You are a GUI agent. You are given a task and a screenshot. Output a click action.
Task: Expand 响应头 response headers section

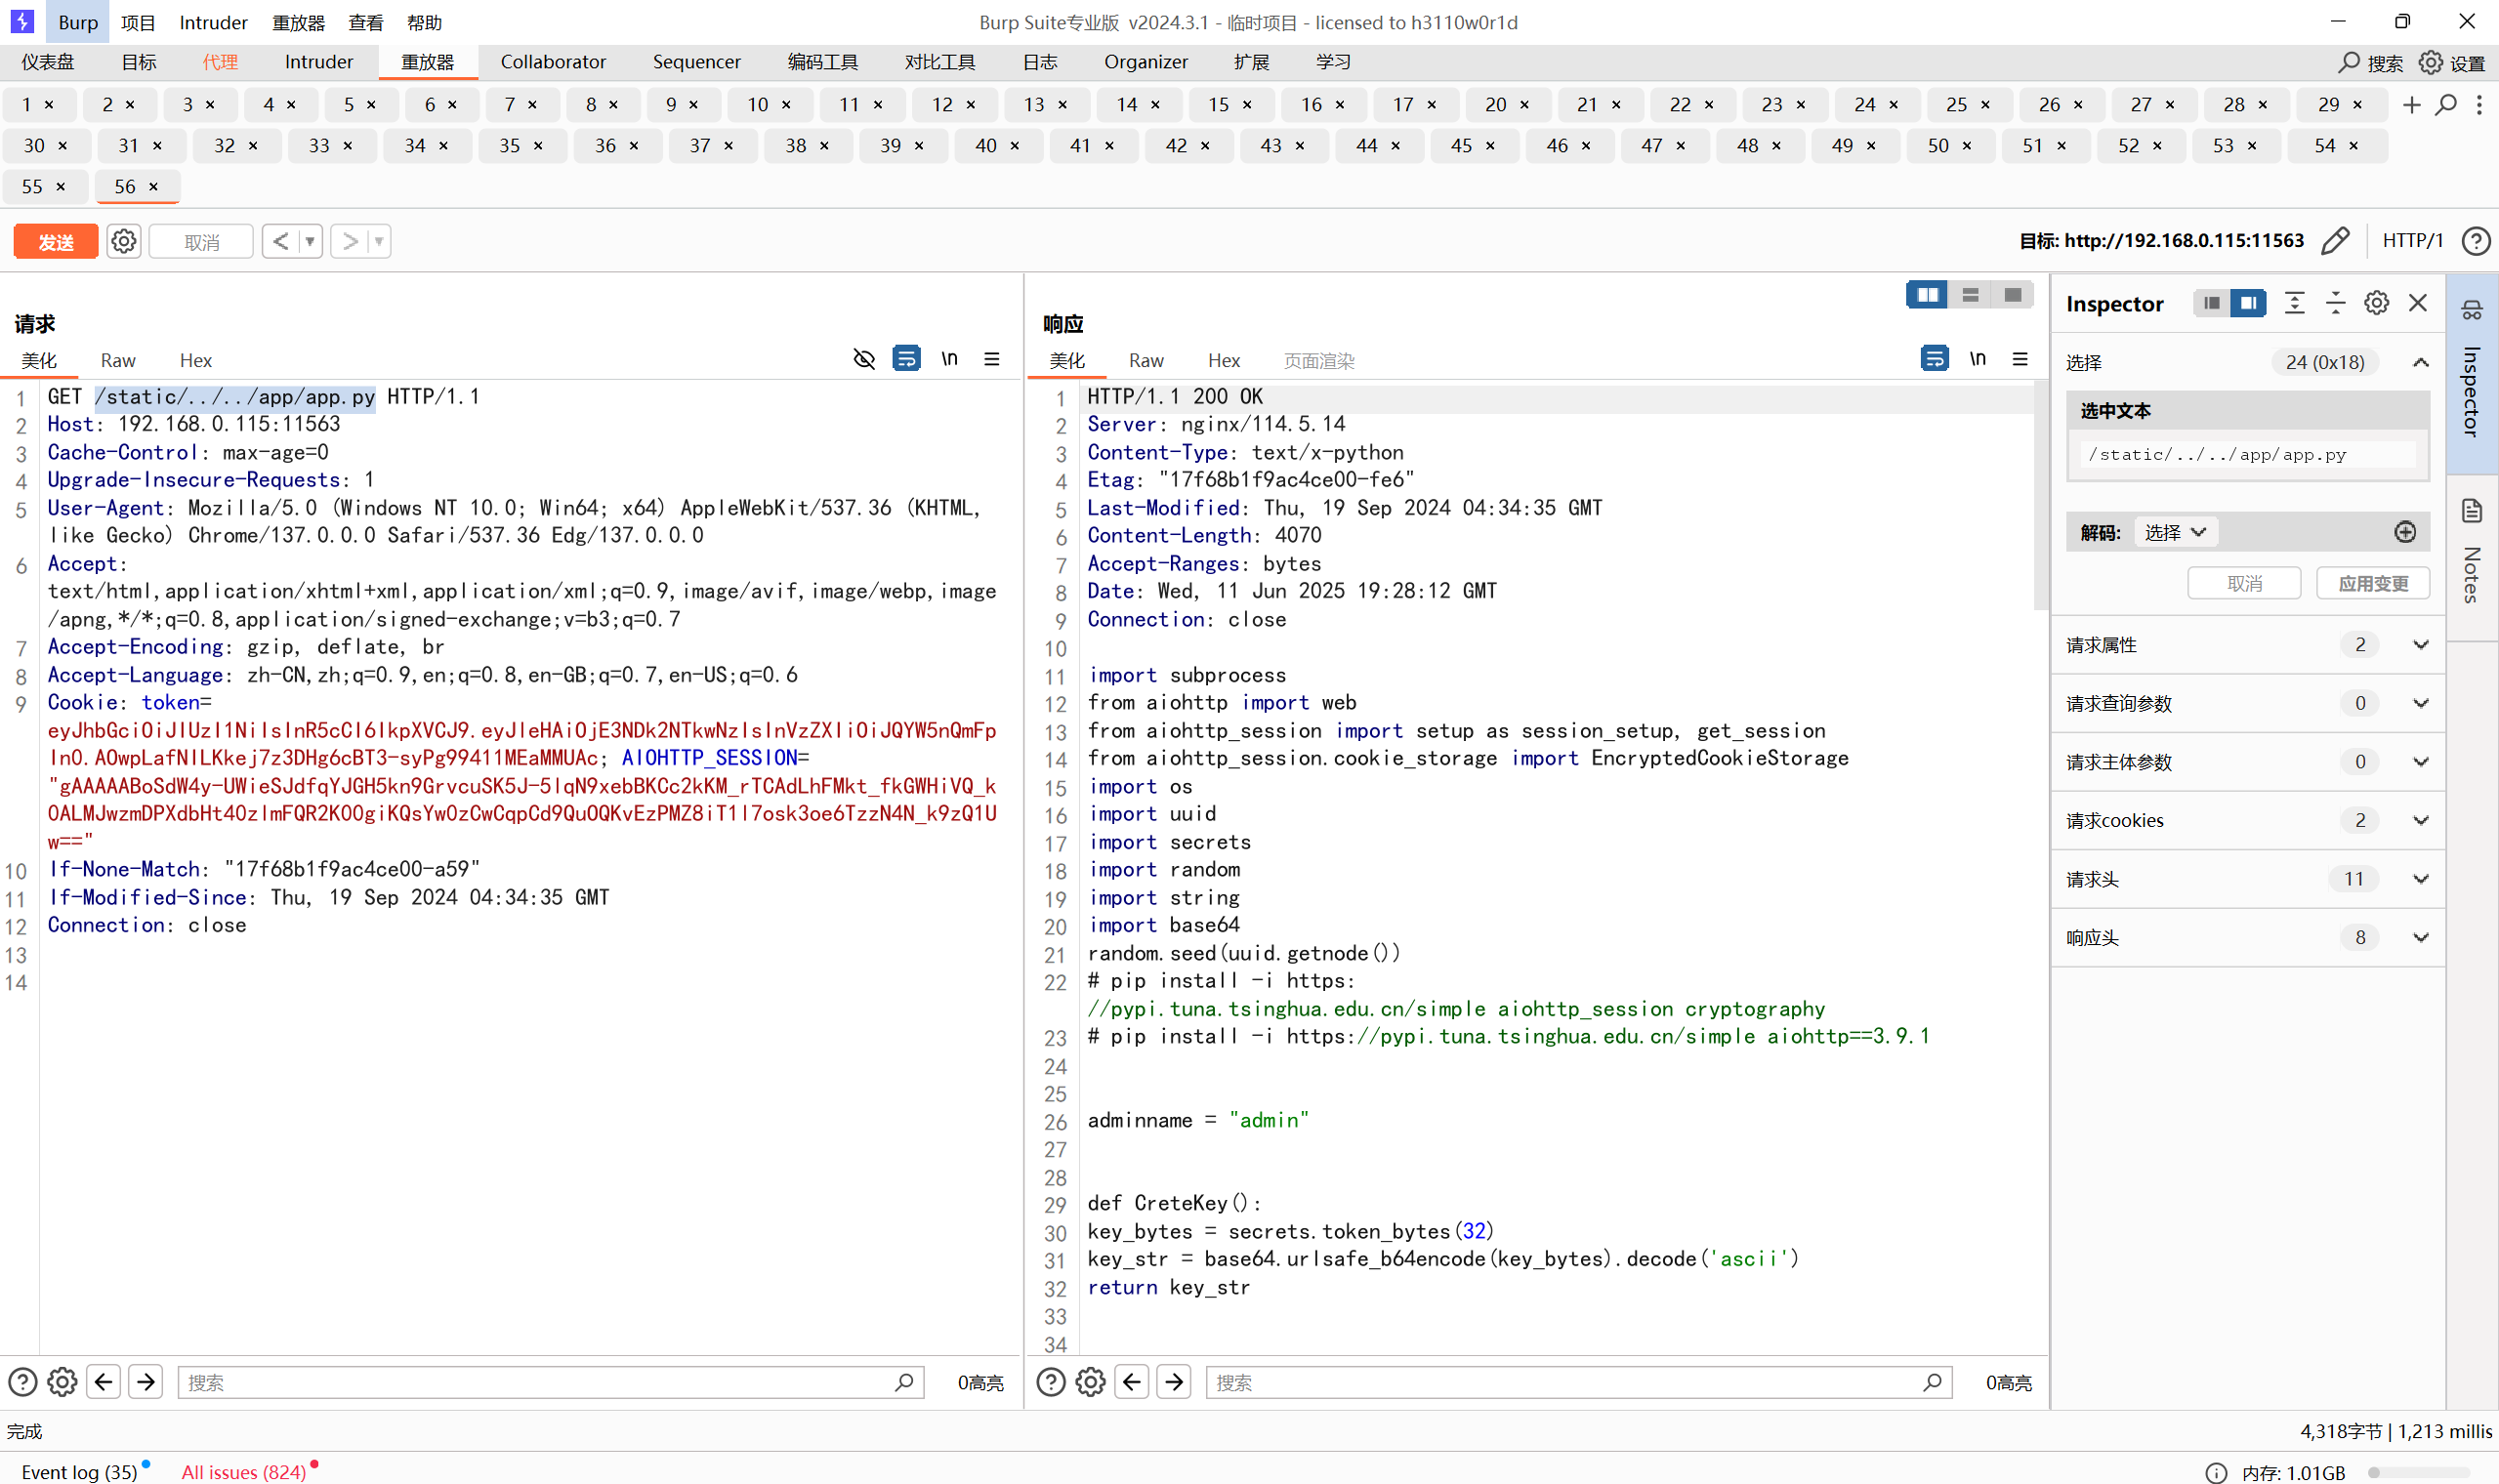click(x=2248, y=938)
